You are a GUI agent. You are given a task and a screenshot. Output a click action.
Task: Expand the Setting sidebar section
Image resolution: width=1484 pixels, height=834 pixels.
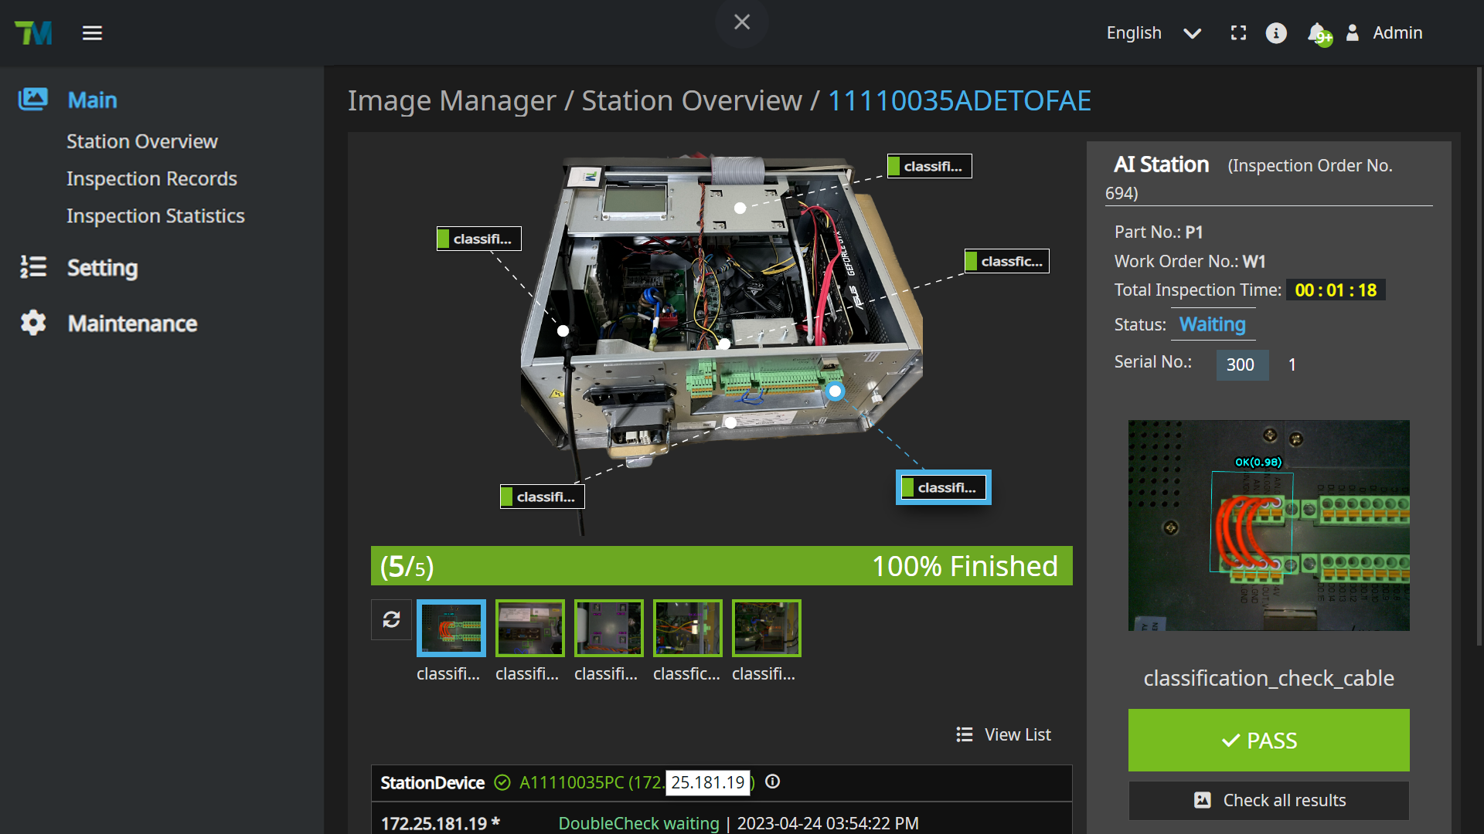(x=102, y=268)
